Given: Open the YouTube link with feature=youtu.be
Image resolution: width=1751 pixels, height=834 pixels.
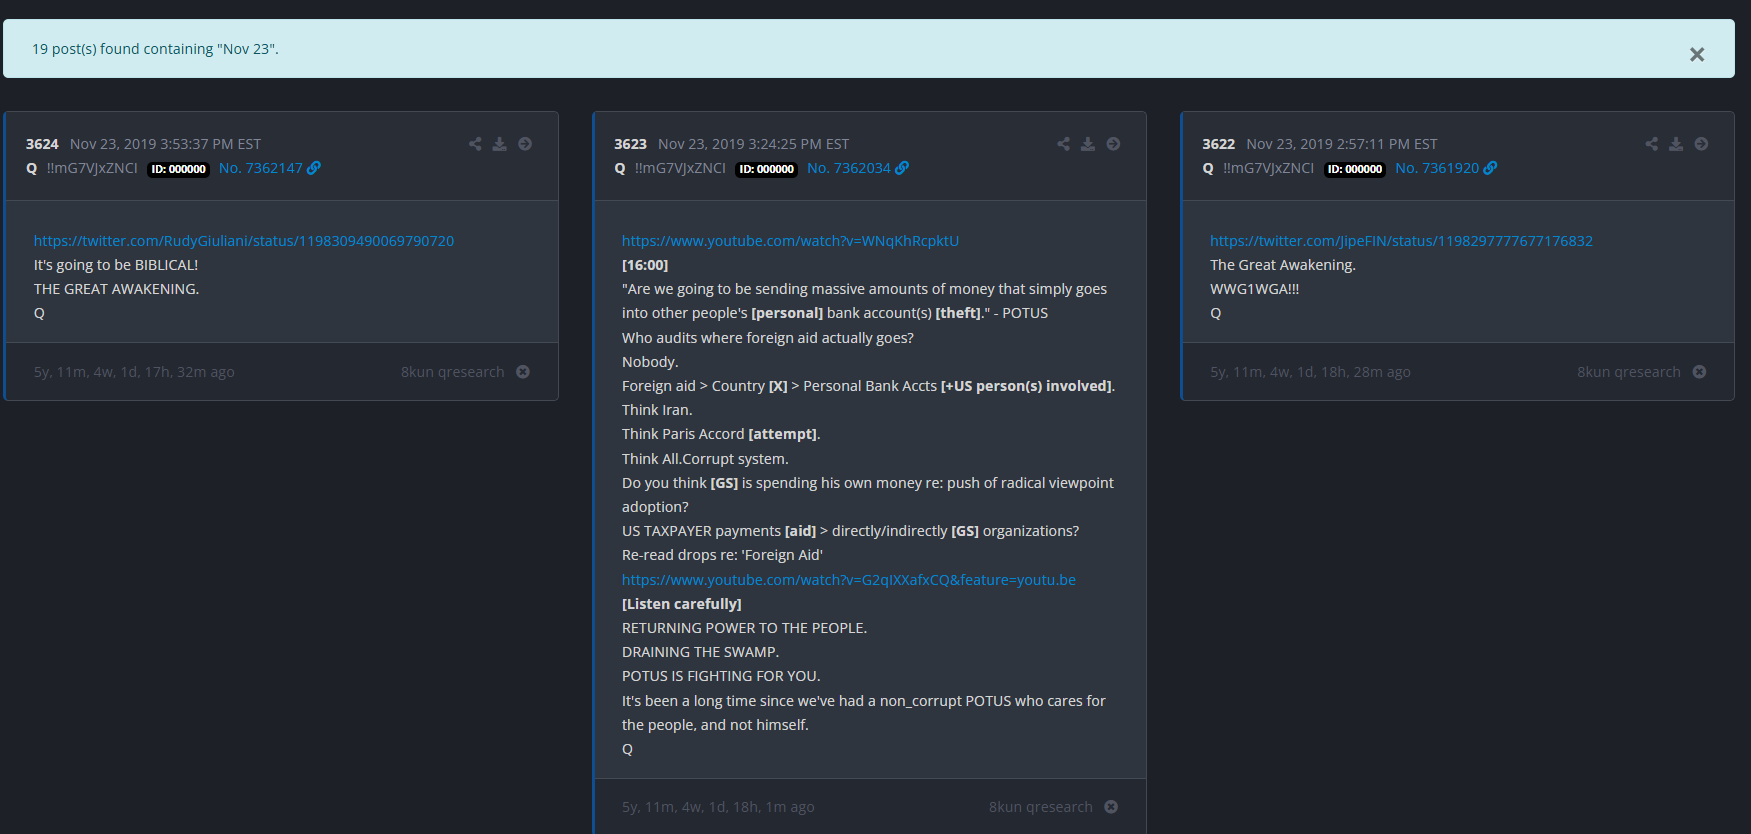Looking at the screenshot, I should pyautogui.click(x=848, y=580).
